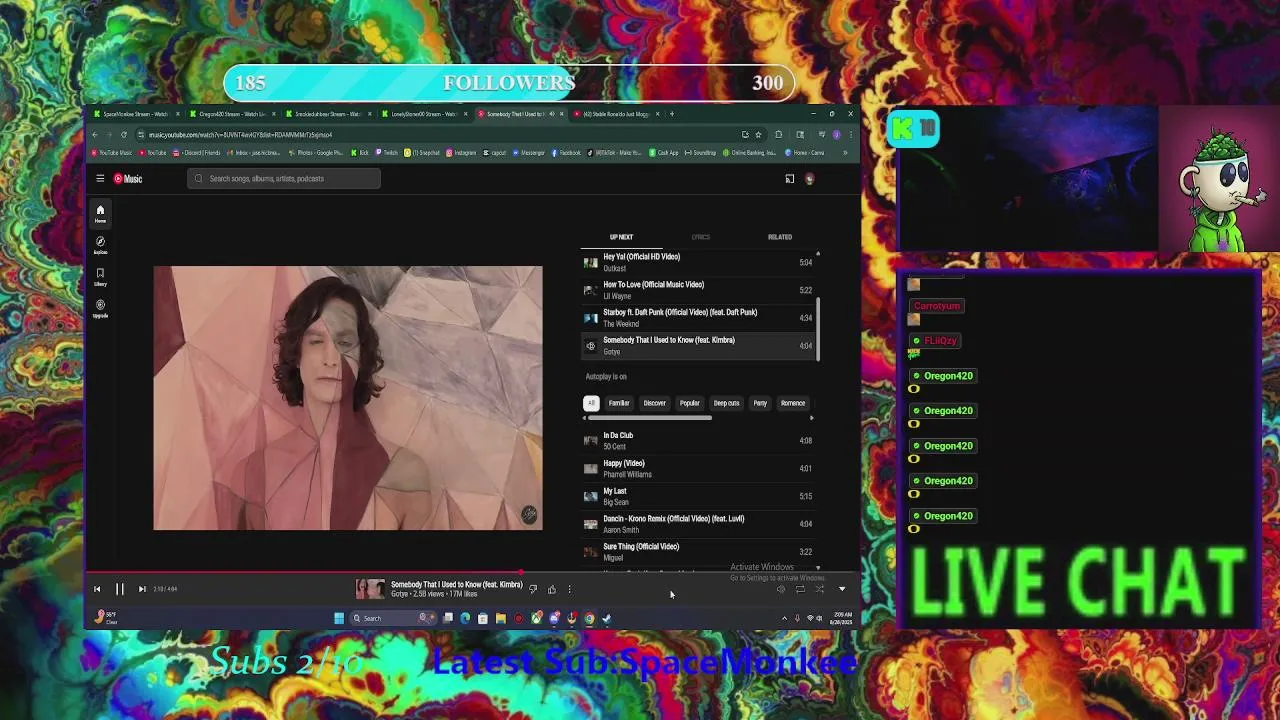Image resolution: width=1280 pixels, height=720 pixels.
Task: Open the account avatar menu
Action: point(809,179)
